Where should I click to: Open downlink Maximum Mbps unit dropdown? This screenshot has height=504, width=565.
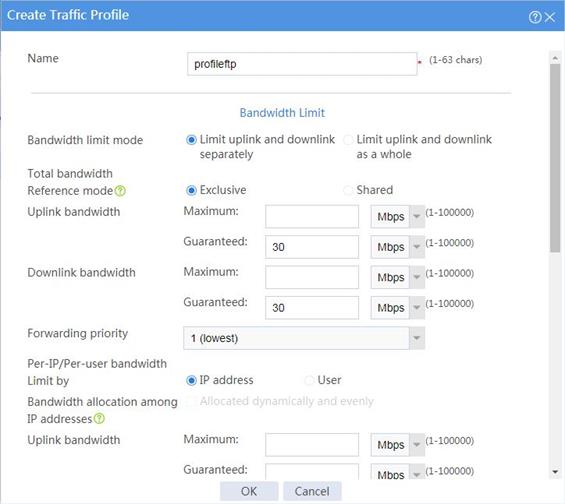[397, 277]
